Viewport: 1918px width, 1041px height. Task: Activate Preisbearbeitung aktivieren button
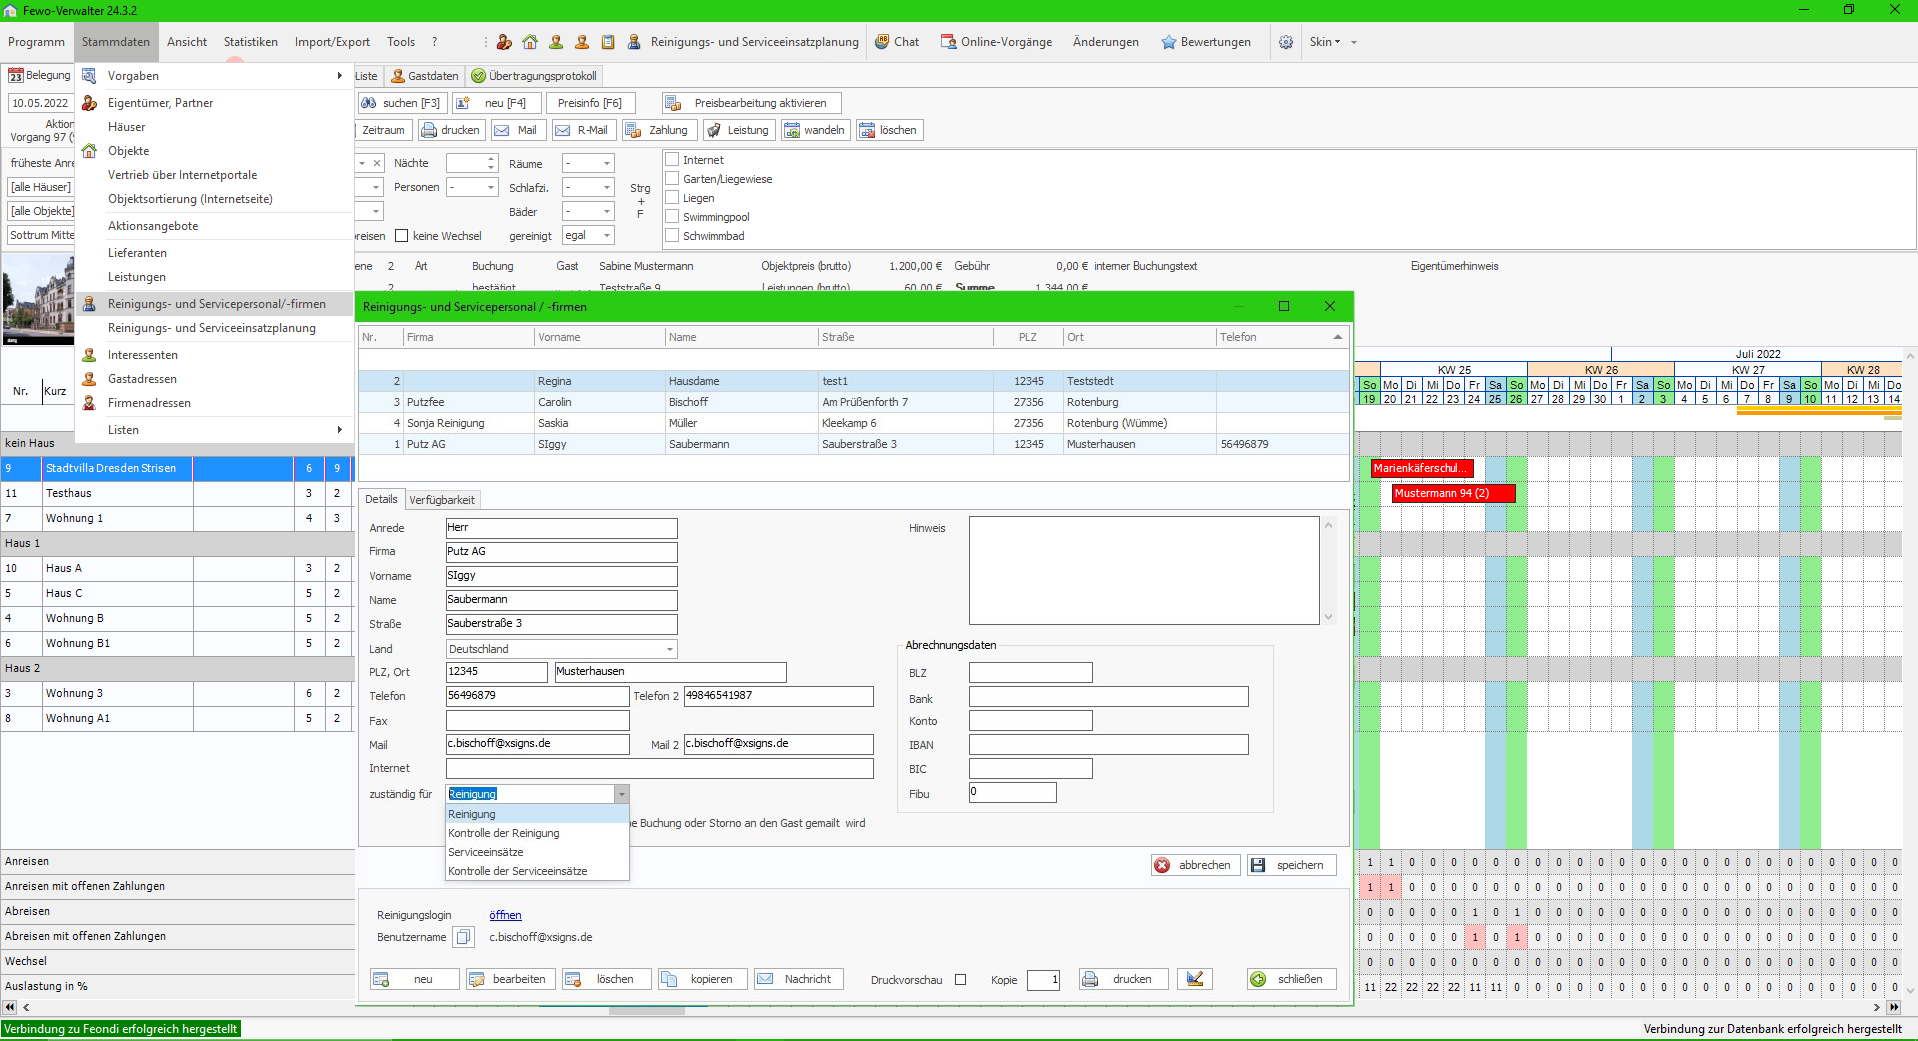point(751,103)
